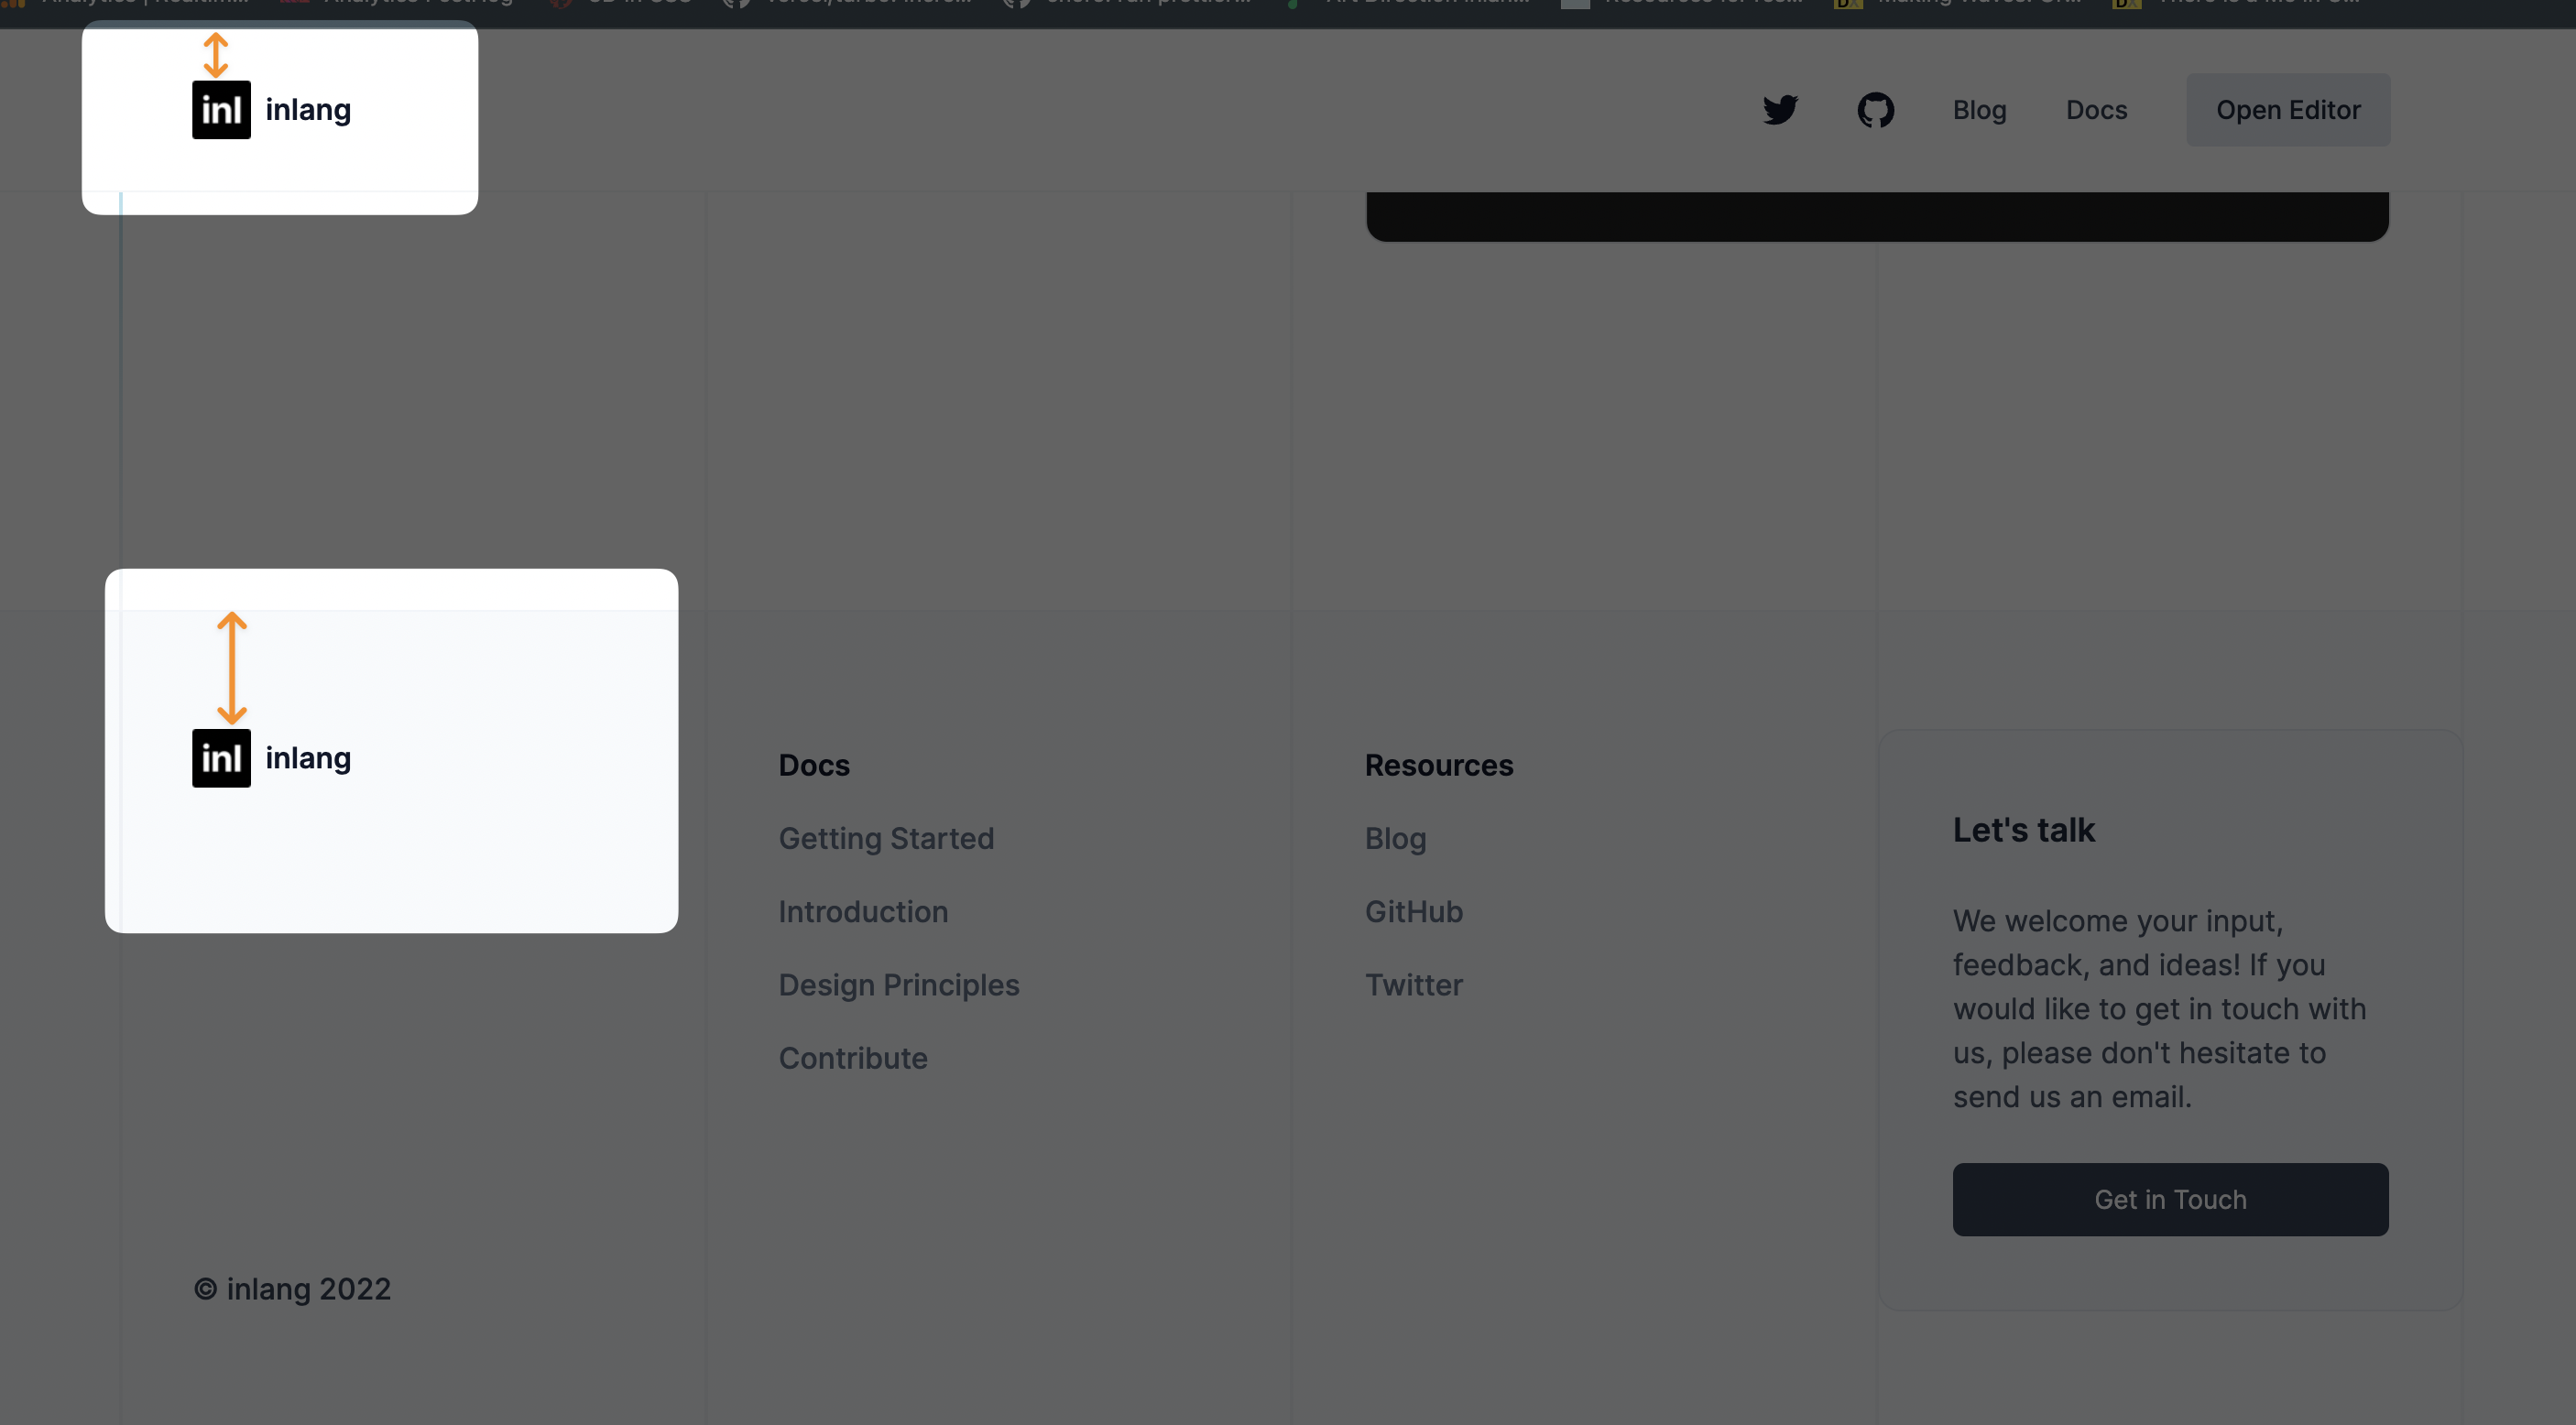Open the Contribute link in footer
This screenshot has width=2576, height=1425.
click(853, 1058)
